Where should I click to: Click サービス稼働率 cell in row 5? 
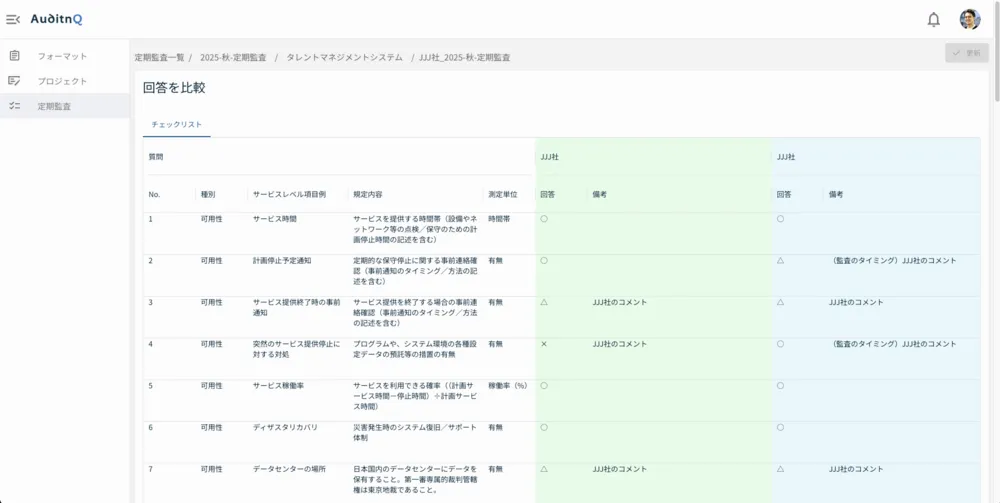(278, 386)
